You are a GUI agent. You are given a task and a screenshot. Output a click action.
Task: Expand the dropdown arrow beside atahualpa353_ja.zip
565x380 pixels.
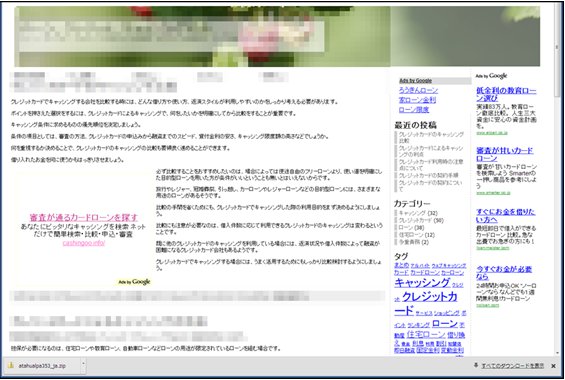click(83, 363)
